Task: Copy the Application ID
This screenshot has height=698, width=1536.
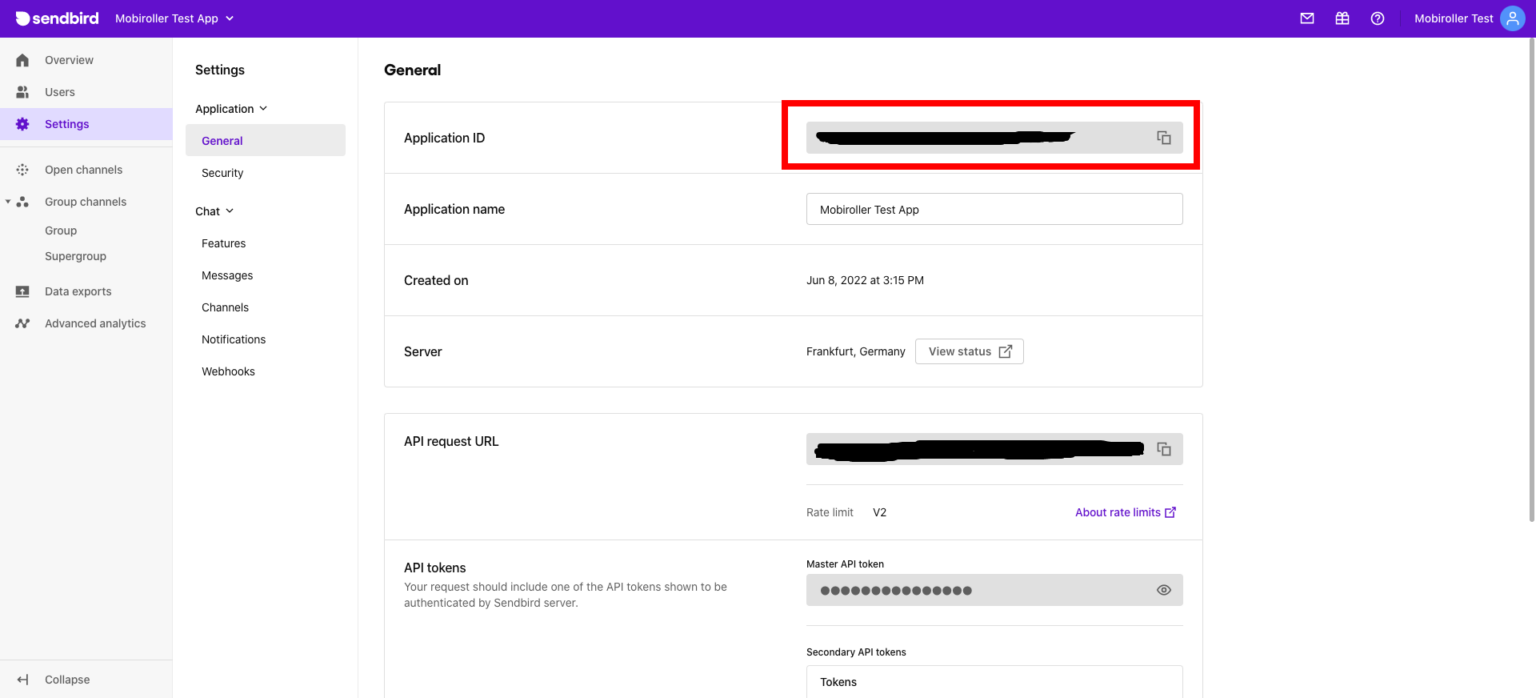Action: pos(1164,138)
